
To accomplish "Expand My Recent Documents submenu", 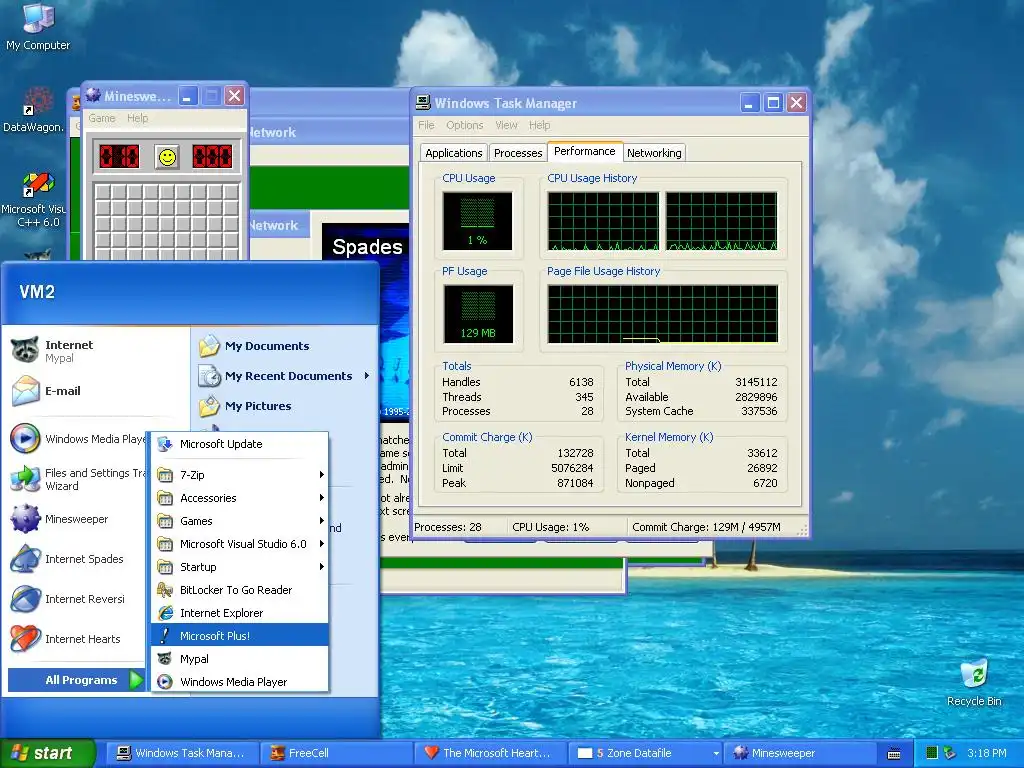I will 285,376.
